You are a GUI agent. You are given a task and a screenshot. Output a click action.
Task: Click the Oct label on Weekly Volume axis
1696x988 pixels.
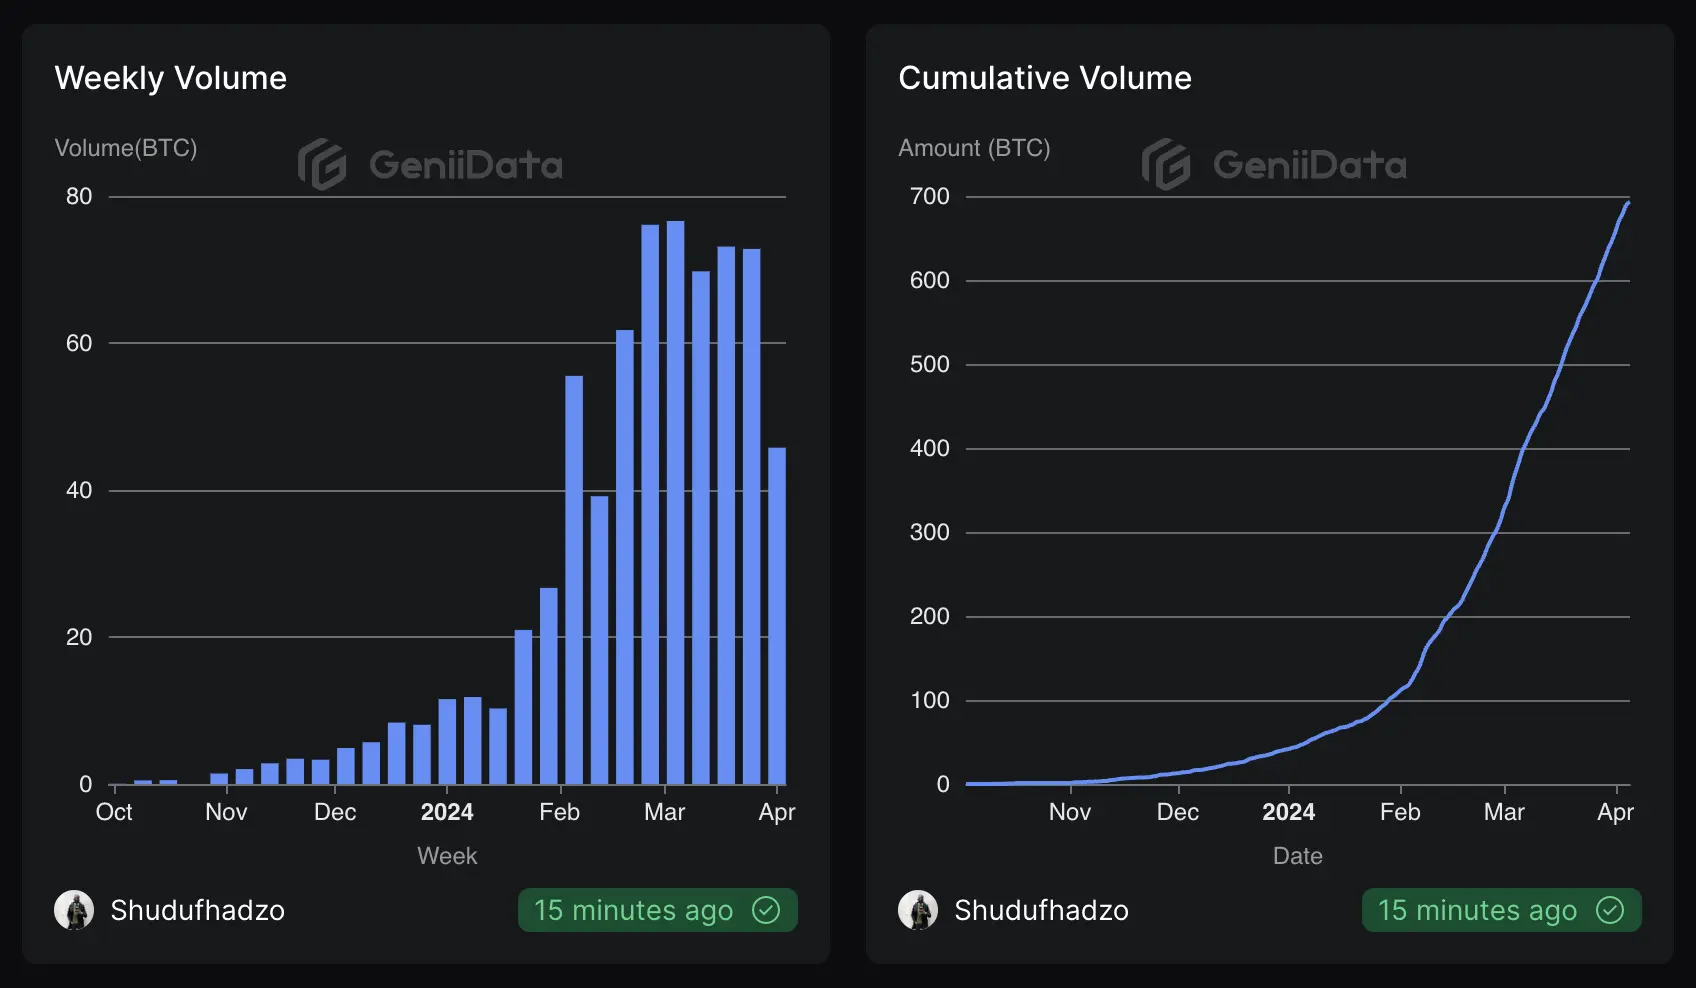point(114,812)
